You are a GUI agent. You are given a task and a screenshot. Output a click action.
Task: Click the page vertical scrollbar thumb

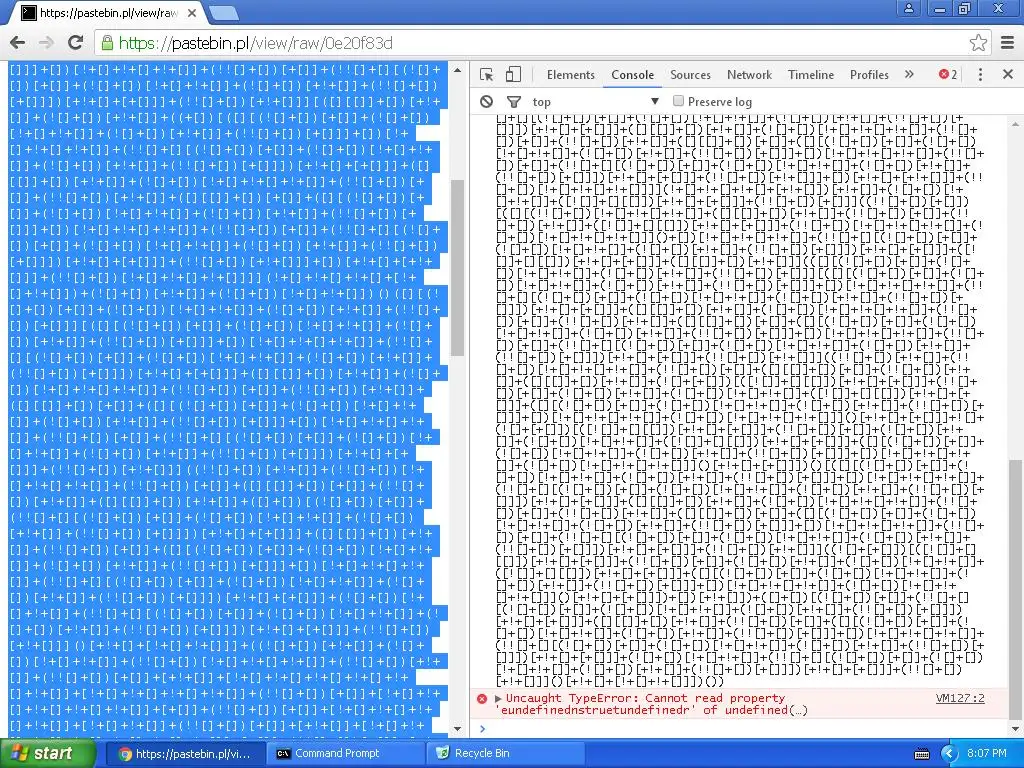[457, 268]
